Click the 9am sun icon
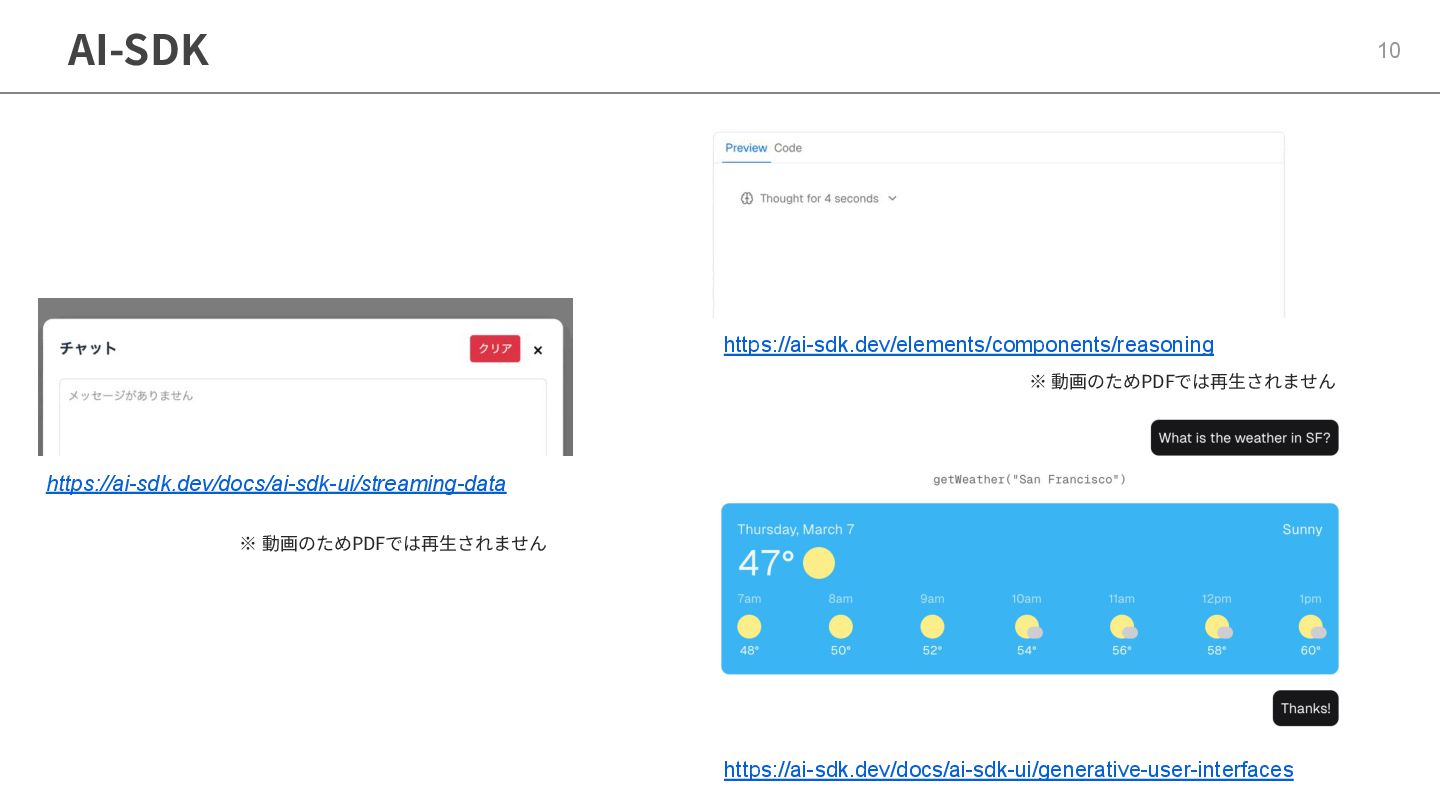The image size is (1440, 810). (932, 627)
